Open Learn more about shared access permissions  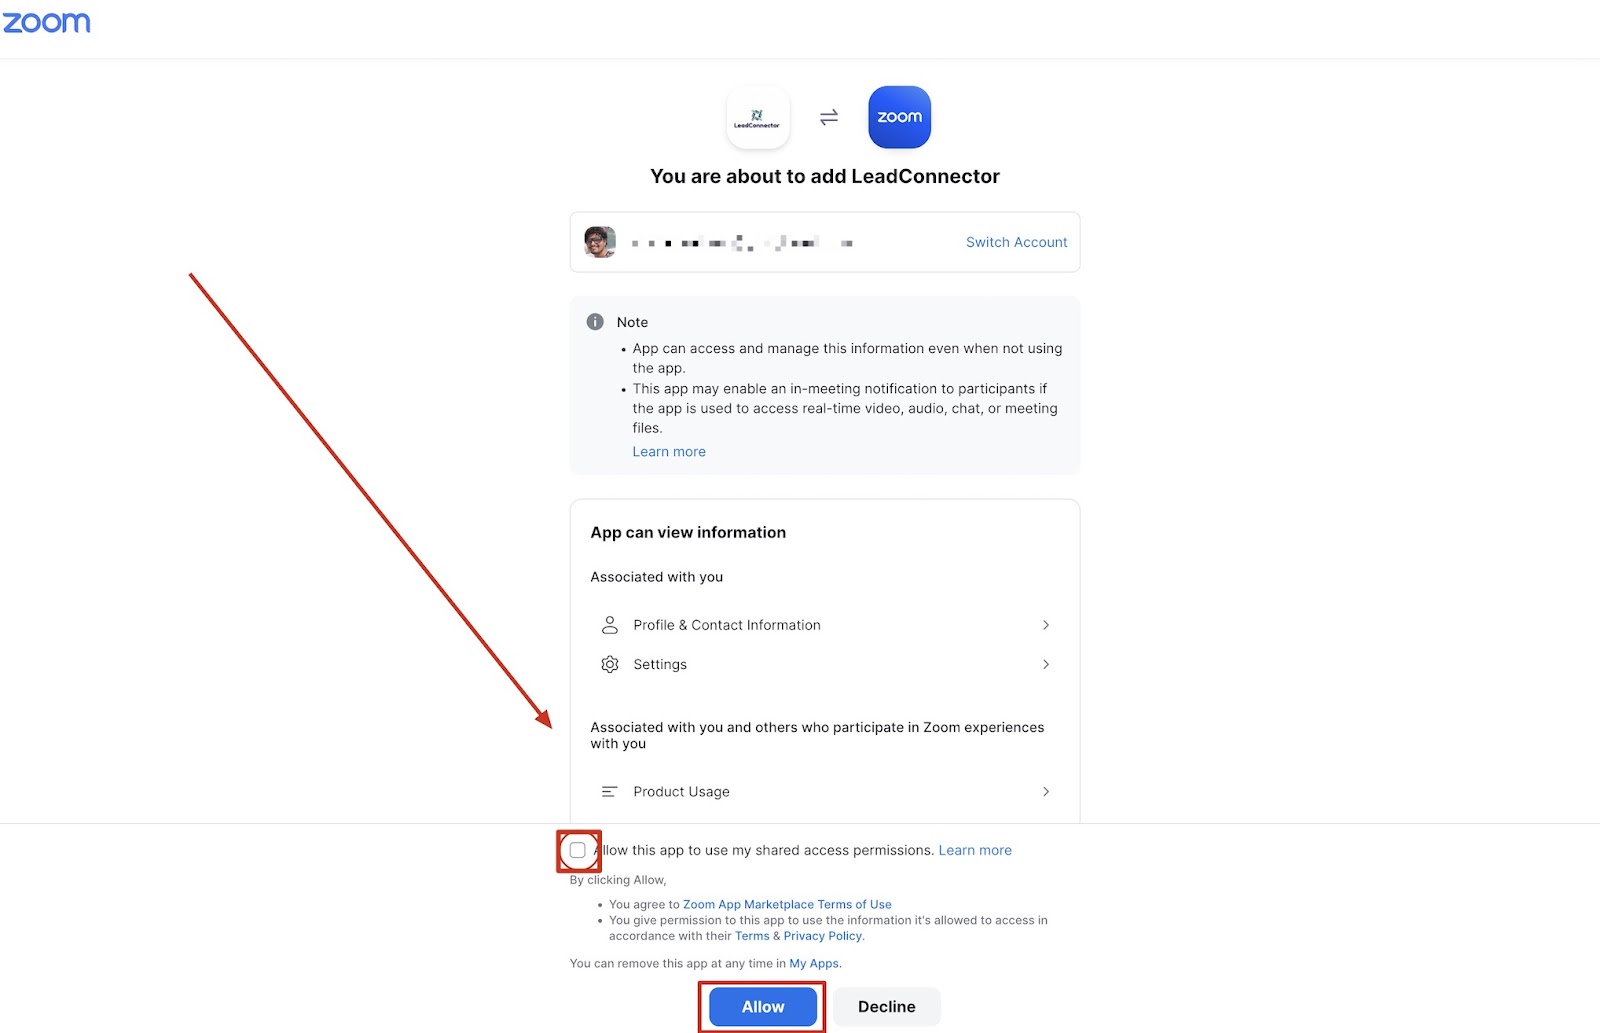(975, 850)
